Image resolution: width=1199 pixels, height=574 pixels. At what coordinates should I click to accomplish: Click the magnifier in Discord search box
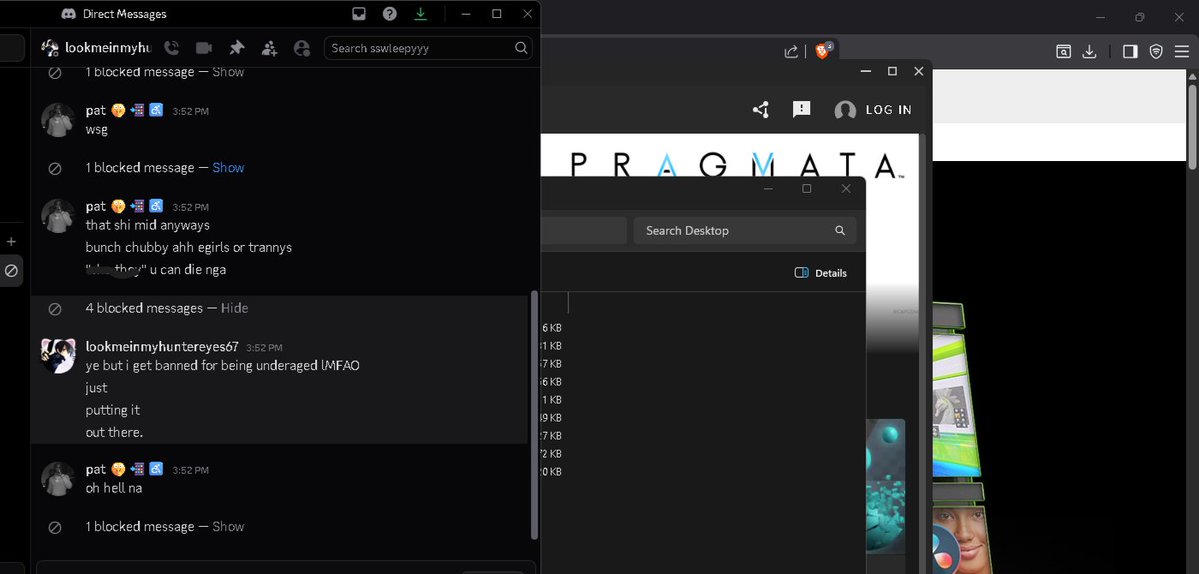click(x=522, y=47)
